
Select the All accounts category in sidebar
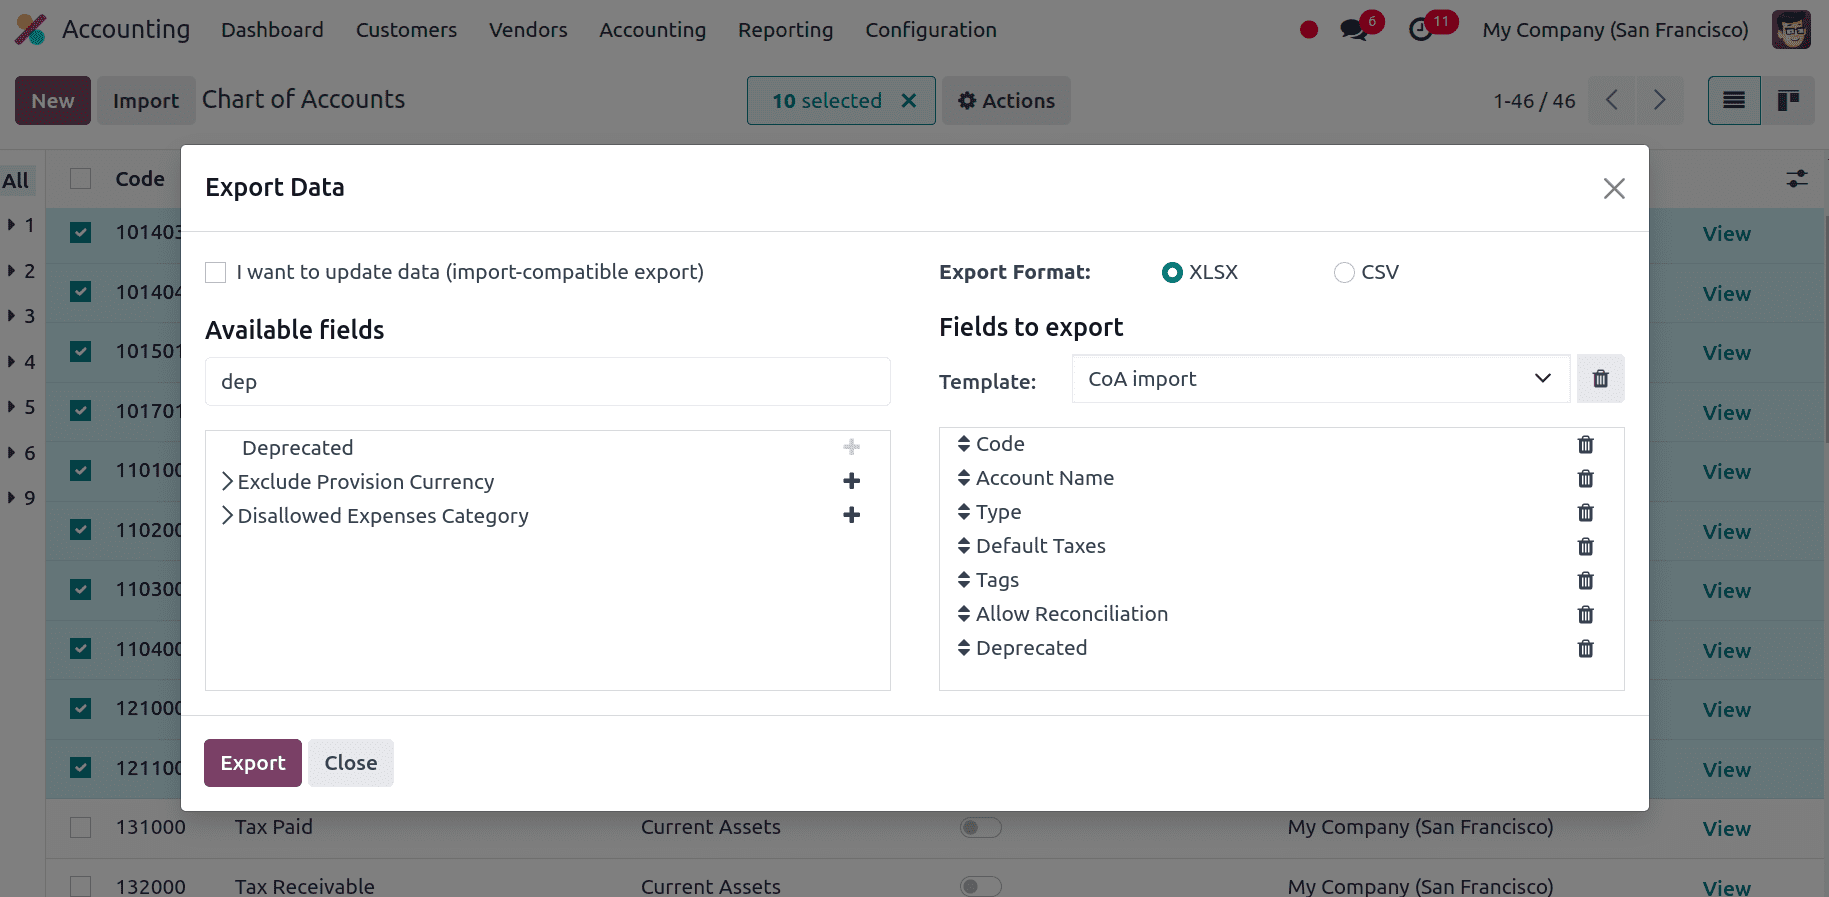(16, 181)
